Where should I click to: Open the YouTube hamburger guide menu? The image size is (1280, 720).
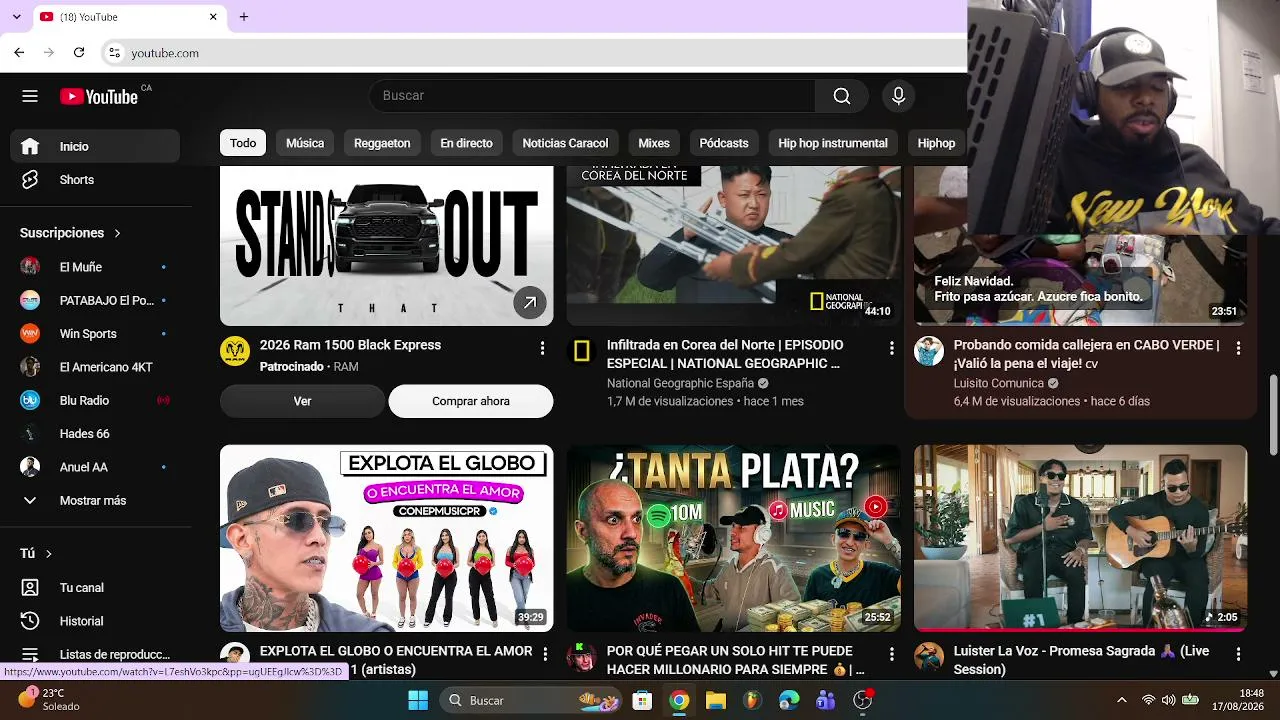pos(30,96)
